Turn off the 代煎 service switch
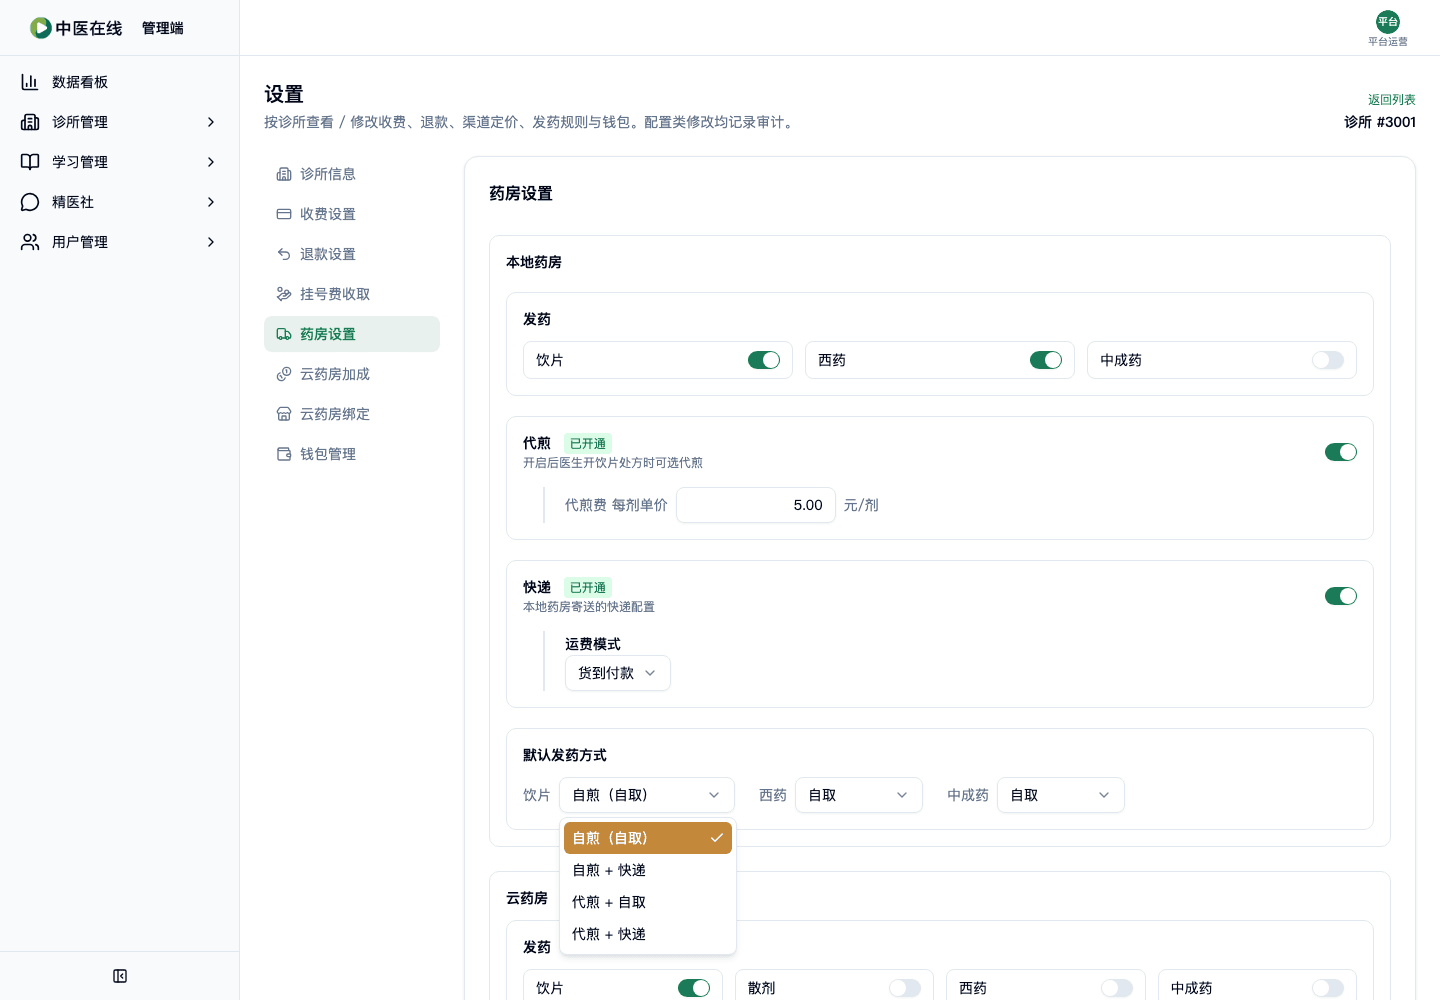 tap(1341, 452)
